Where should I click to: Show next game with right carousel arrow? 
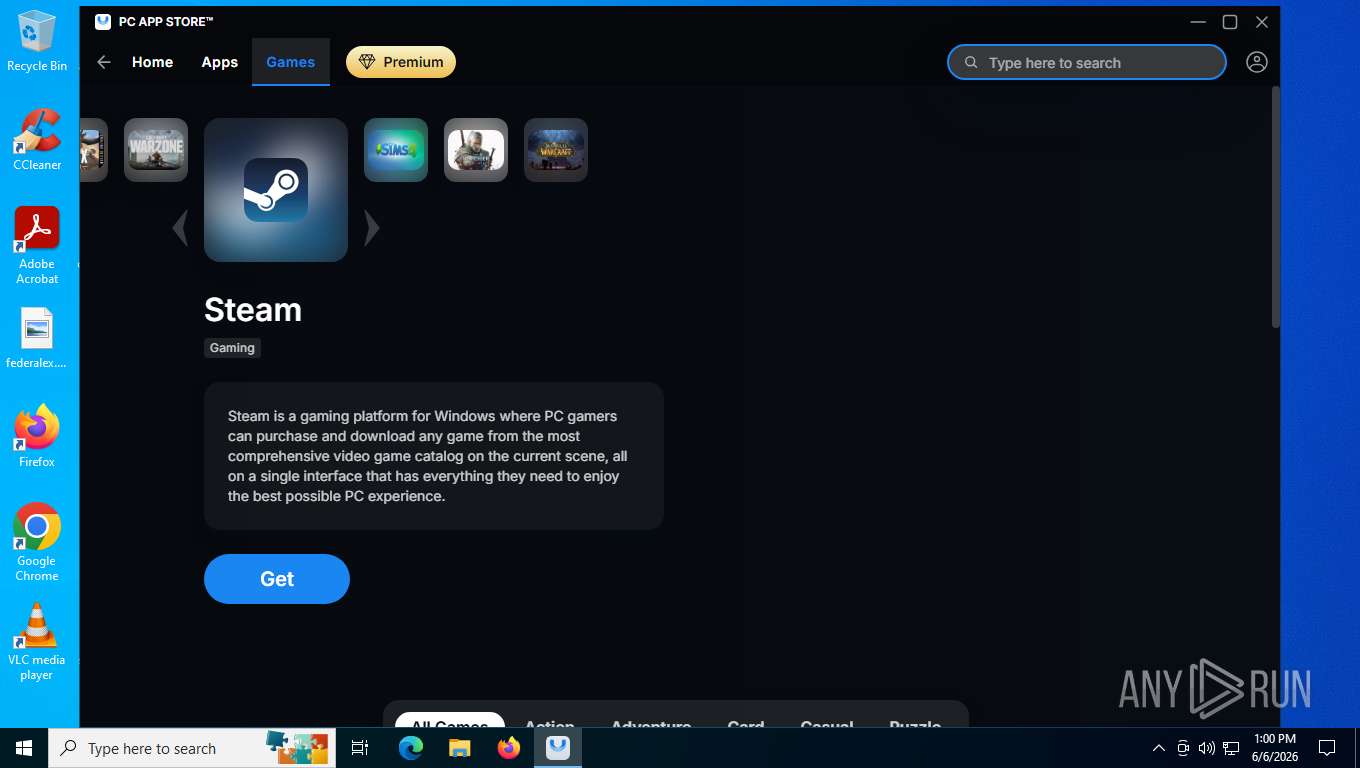point(372,228)
